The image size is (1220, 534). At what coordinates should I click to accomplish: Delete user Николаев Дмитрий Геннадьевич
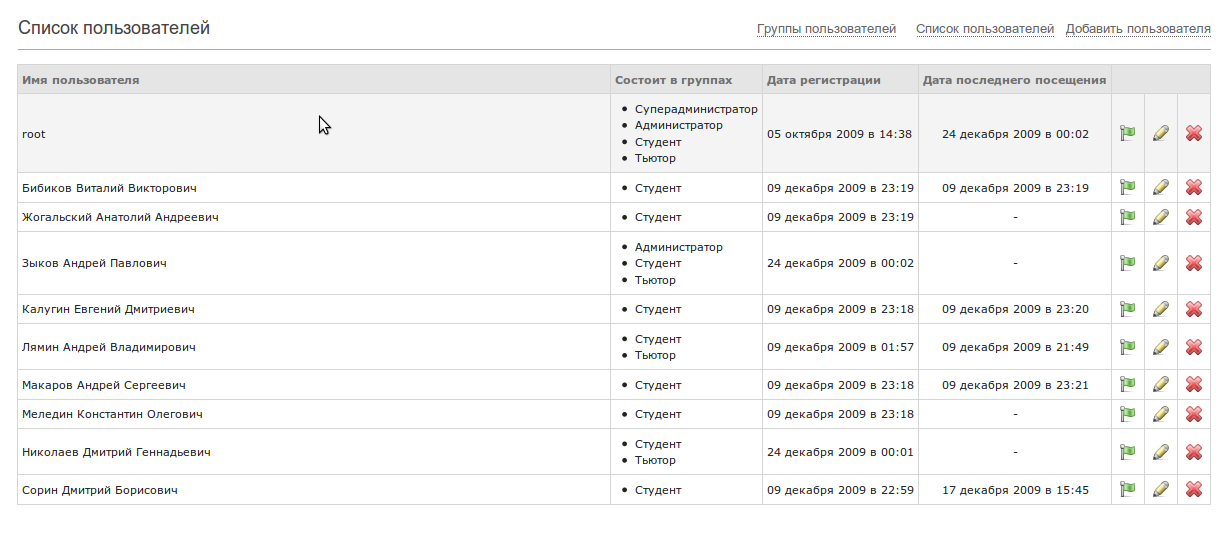1194,452
